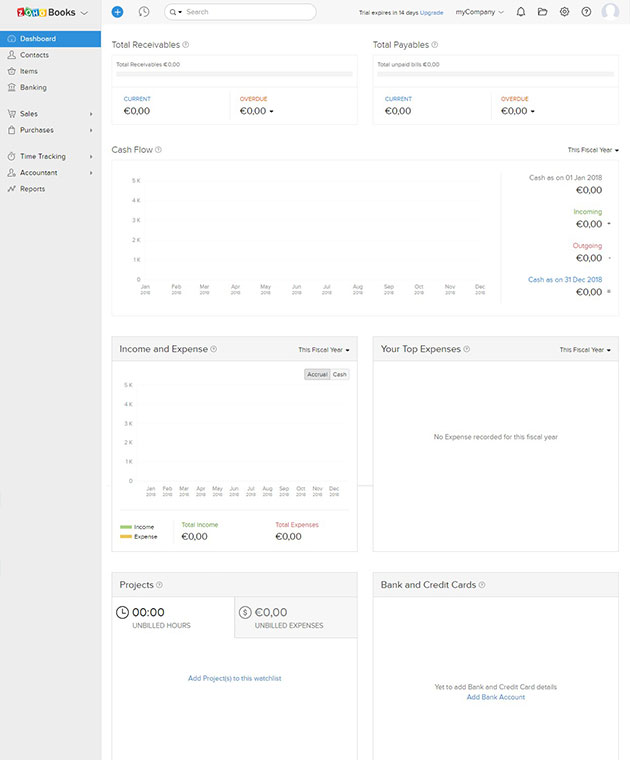The image size is (630, 760).
Task: Click the green Income legend swatch
Action: pos(126,526)
